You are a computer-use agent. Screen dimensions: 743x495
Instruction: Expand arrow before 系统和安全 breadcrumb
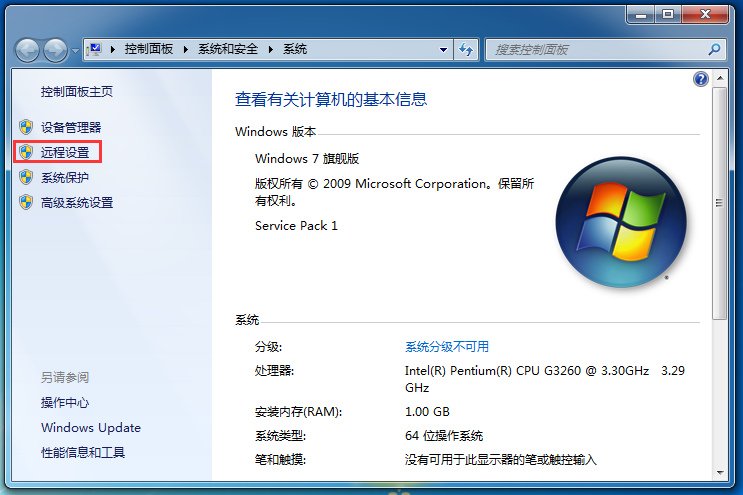pos(186,49)
